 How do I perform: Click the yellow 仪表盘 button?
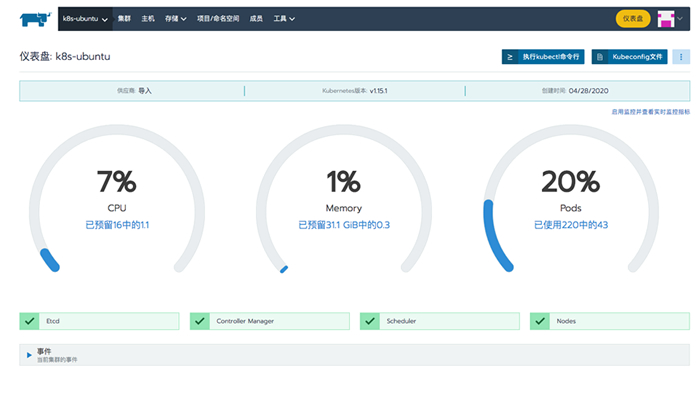633,19
